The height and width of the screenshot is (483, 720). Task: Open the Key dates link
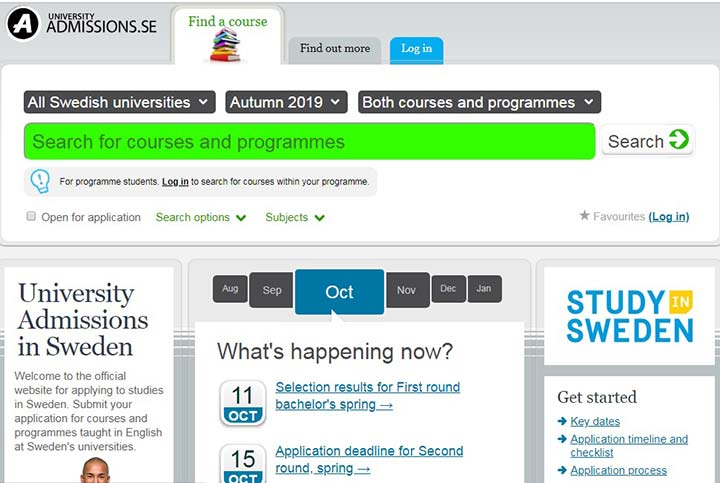pos(595,421)
